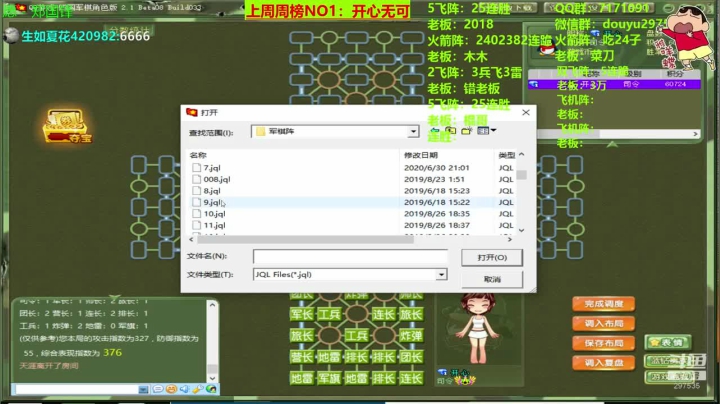Click the file list scroll-right arrow
Viewport: 720px width, 404px height.
tap(509, 240)
